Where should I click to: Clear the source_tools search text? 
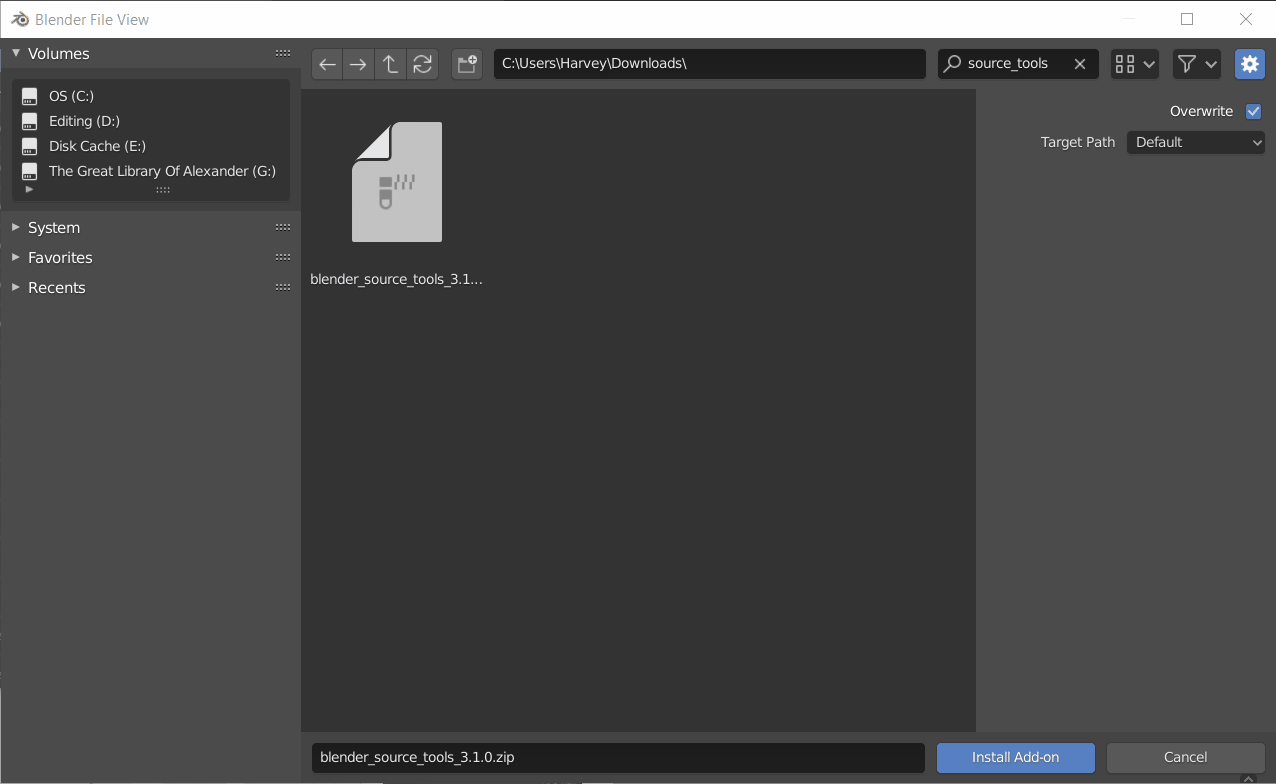click(1080, 64)
